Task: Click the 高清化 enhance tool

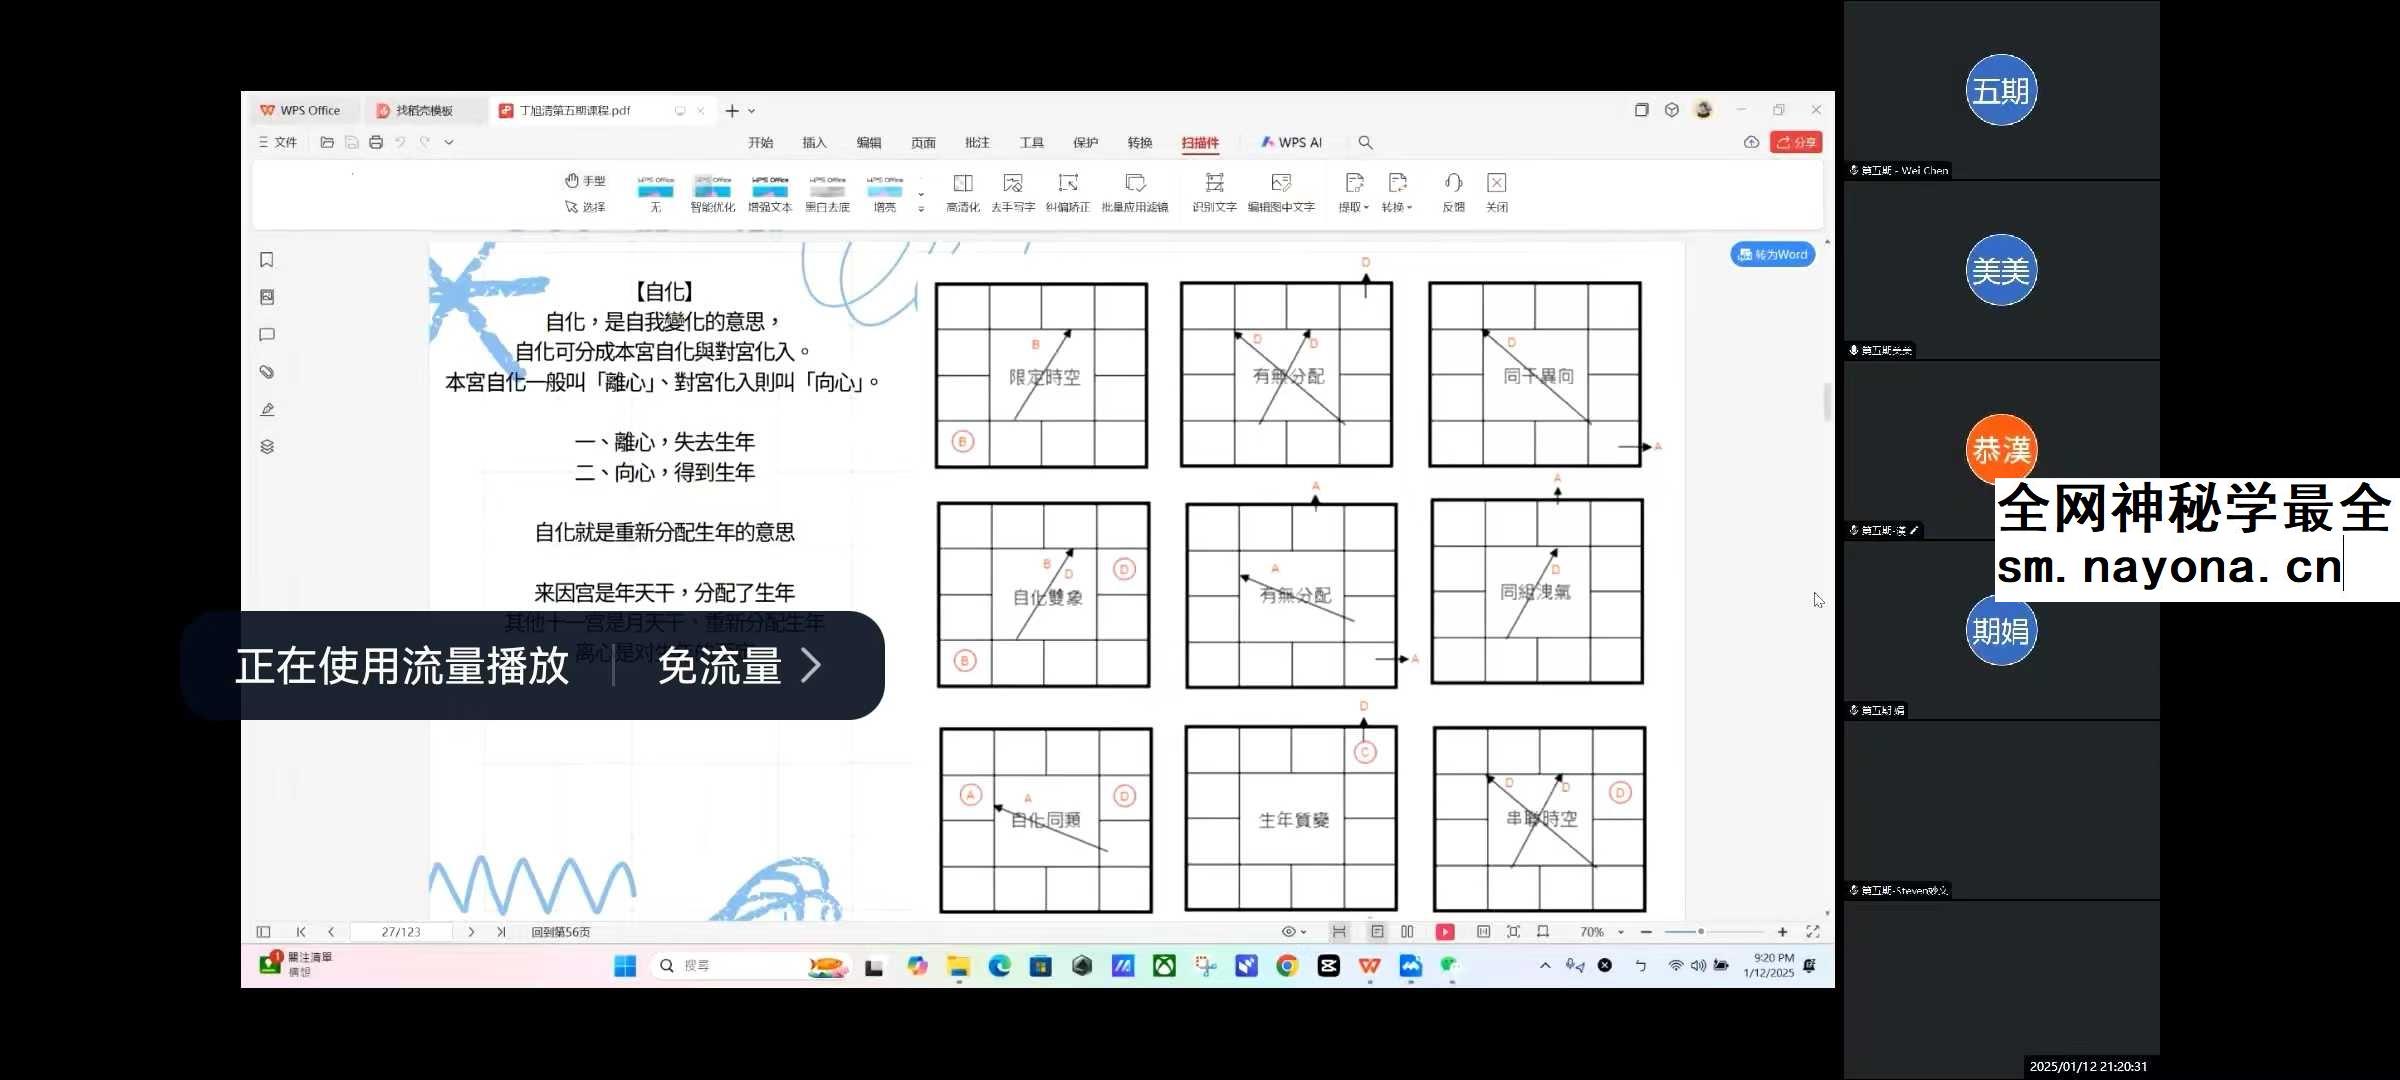Action: [963, 193]
